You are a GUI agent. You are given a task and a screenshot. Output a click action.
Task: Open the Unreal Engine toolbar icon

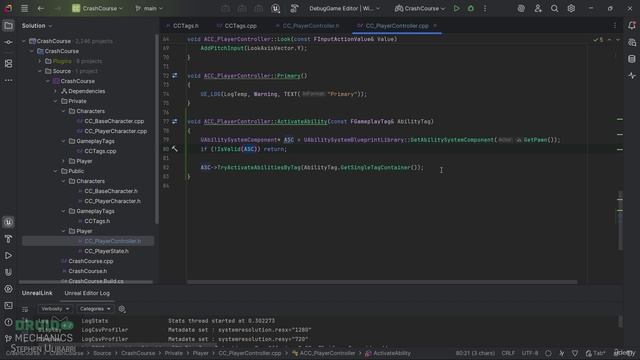pos(276,8)
